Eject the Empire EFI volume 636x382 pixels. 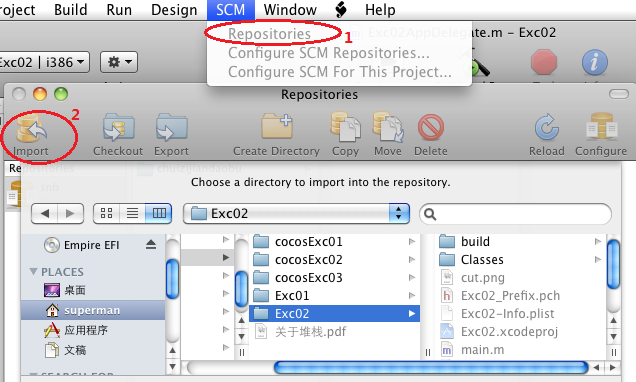pyautogui.click(x=151, y=245)
